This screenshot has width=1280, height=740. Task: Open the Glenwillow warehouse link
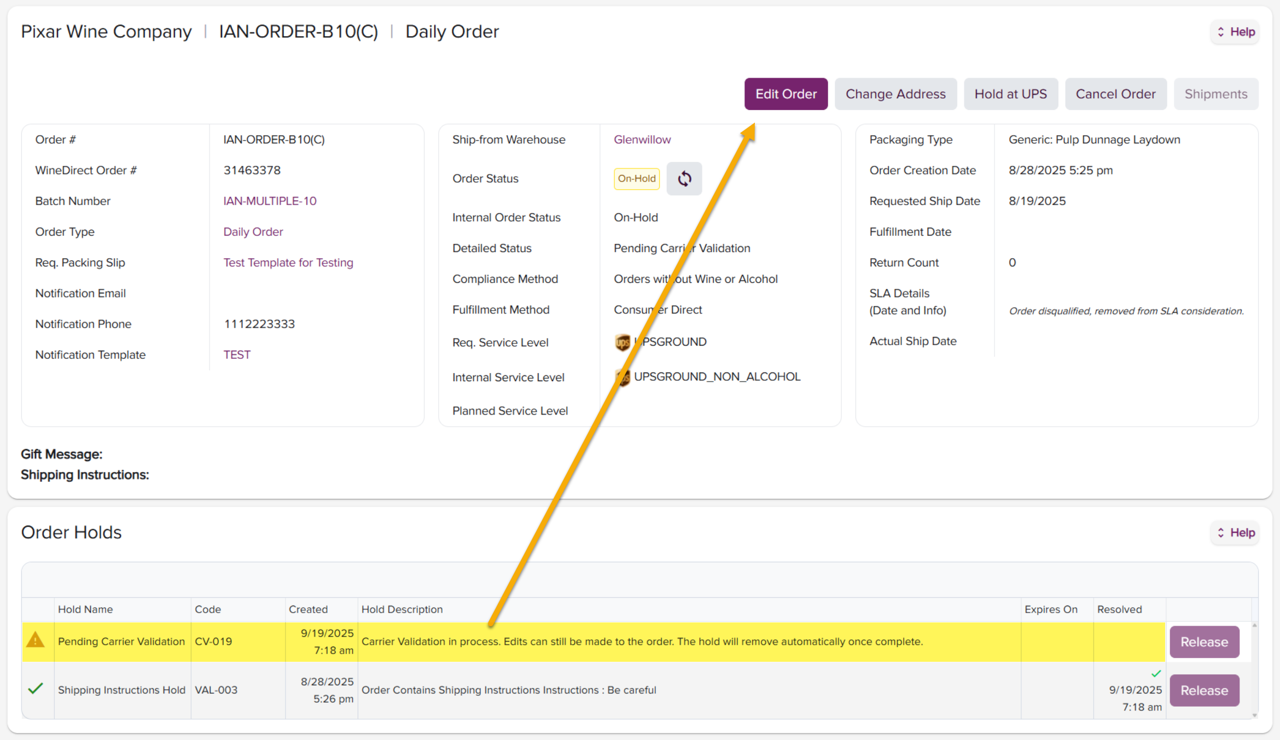(642, 140)
